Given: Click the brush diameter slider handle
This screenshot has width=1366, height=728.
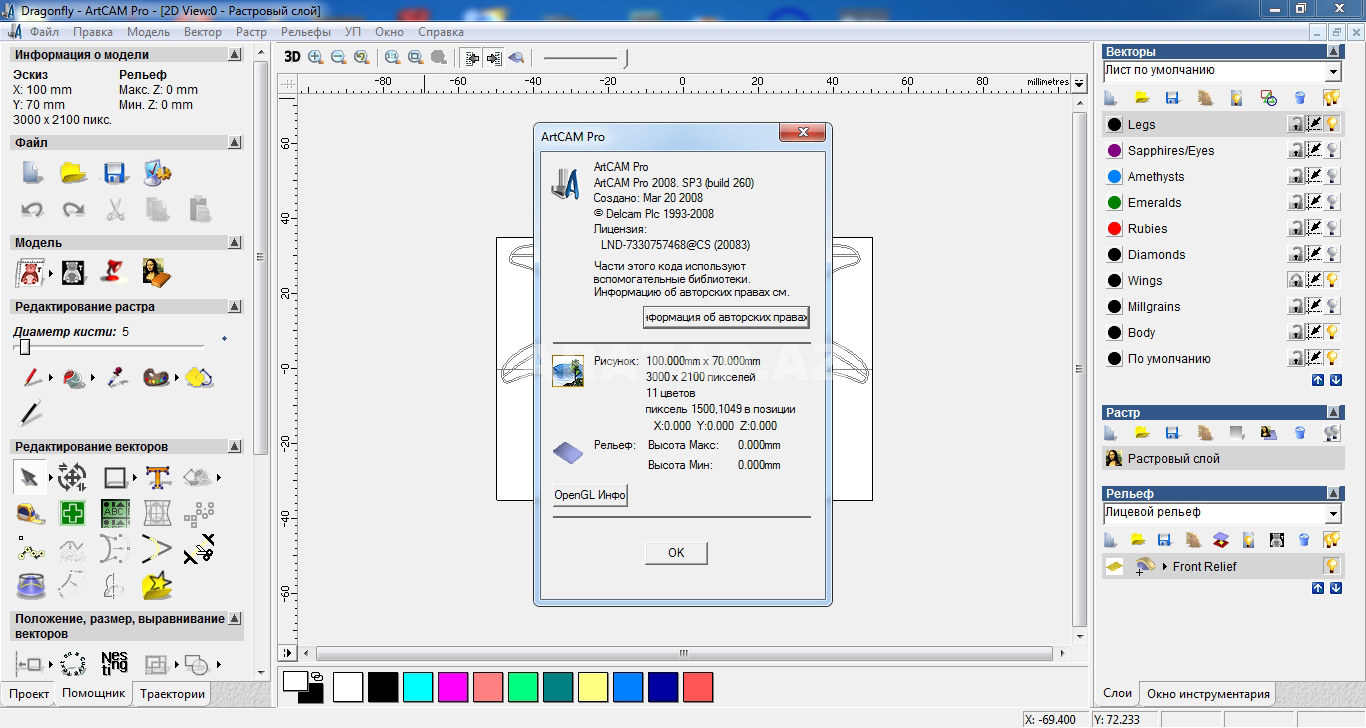Looking at the screenshot, I should tap(25, 347).
